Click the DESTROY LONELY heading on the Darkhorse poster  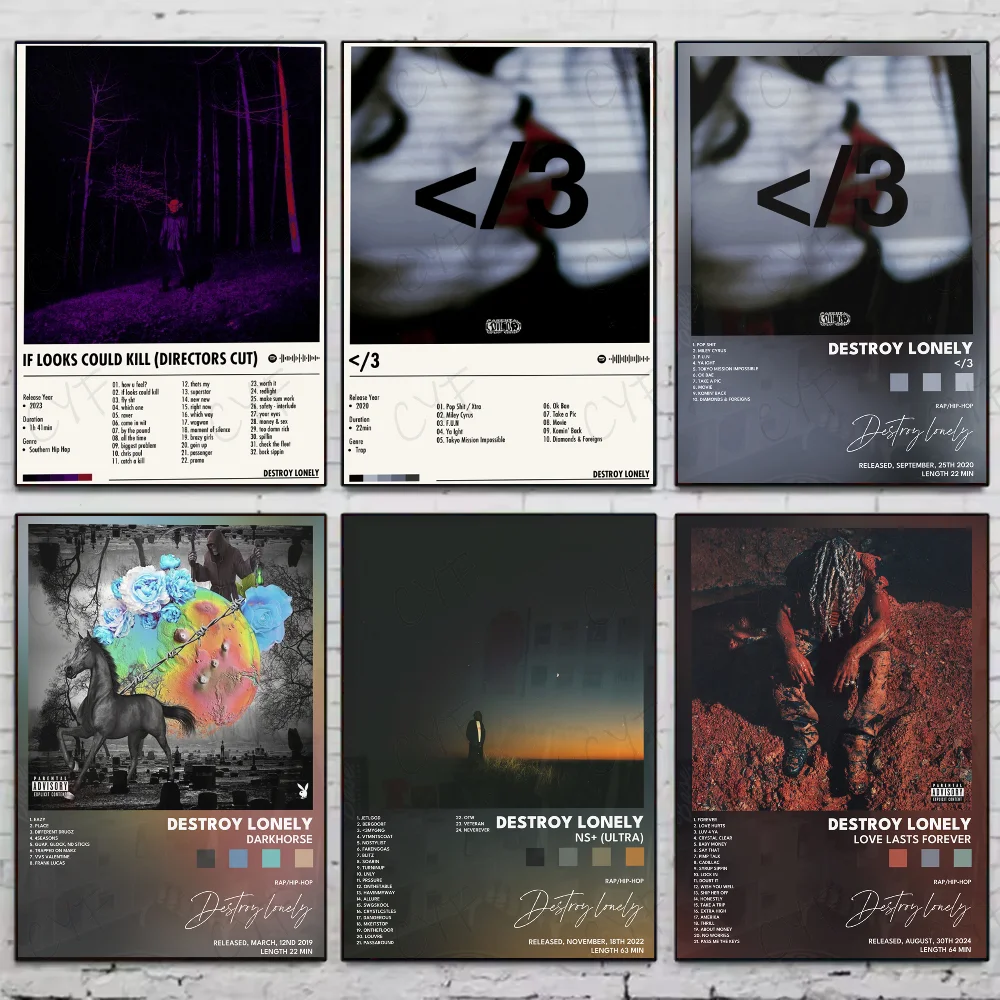coord(240,824)
